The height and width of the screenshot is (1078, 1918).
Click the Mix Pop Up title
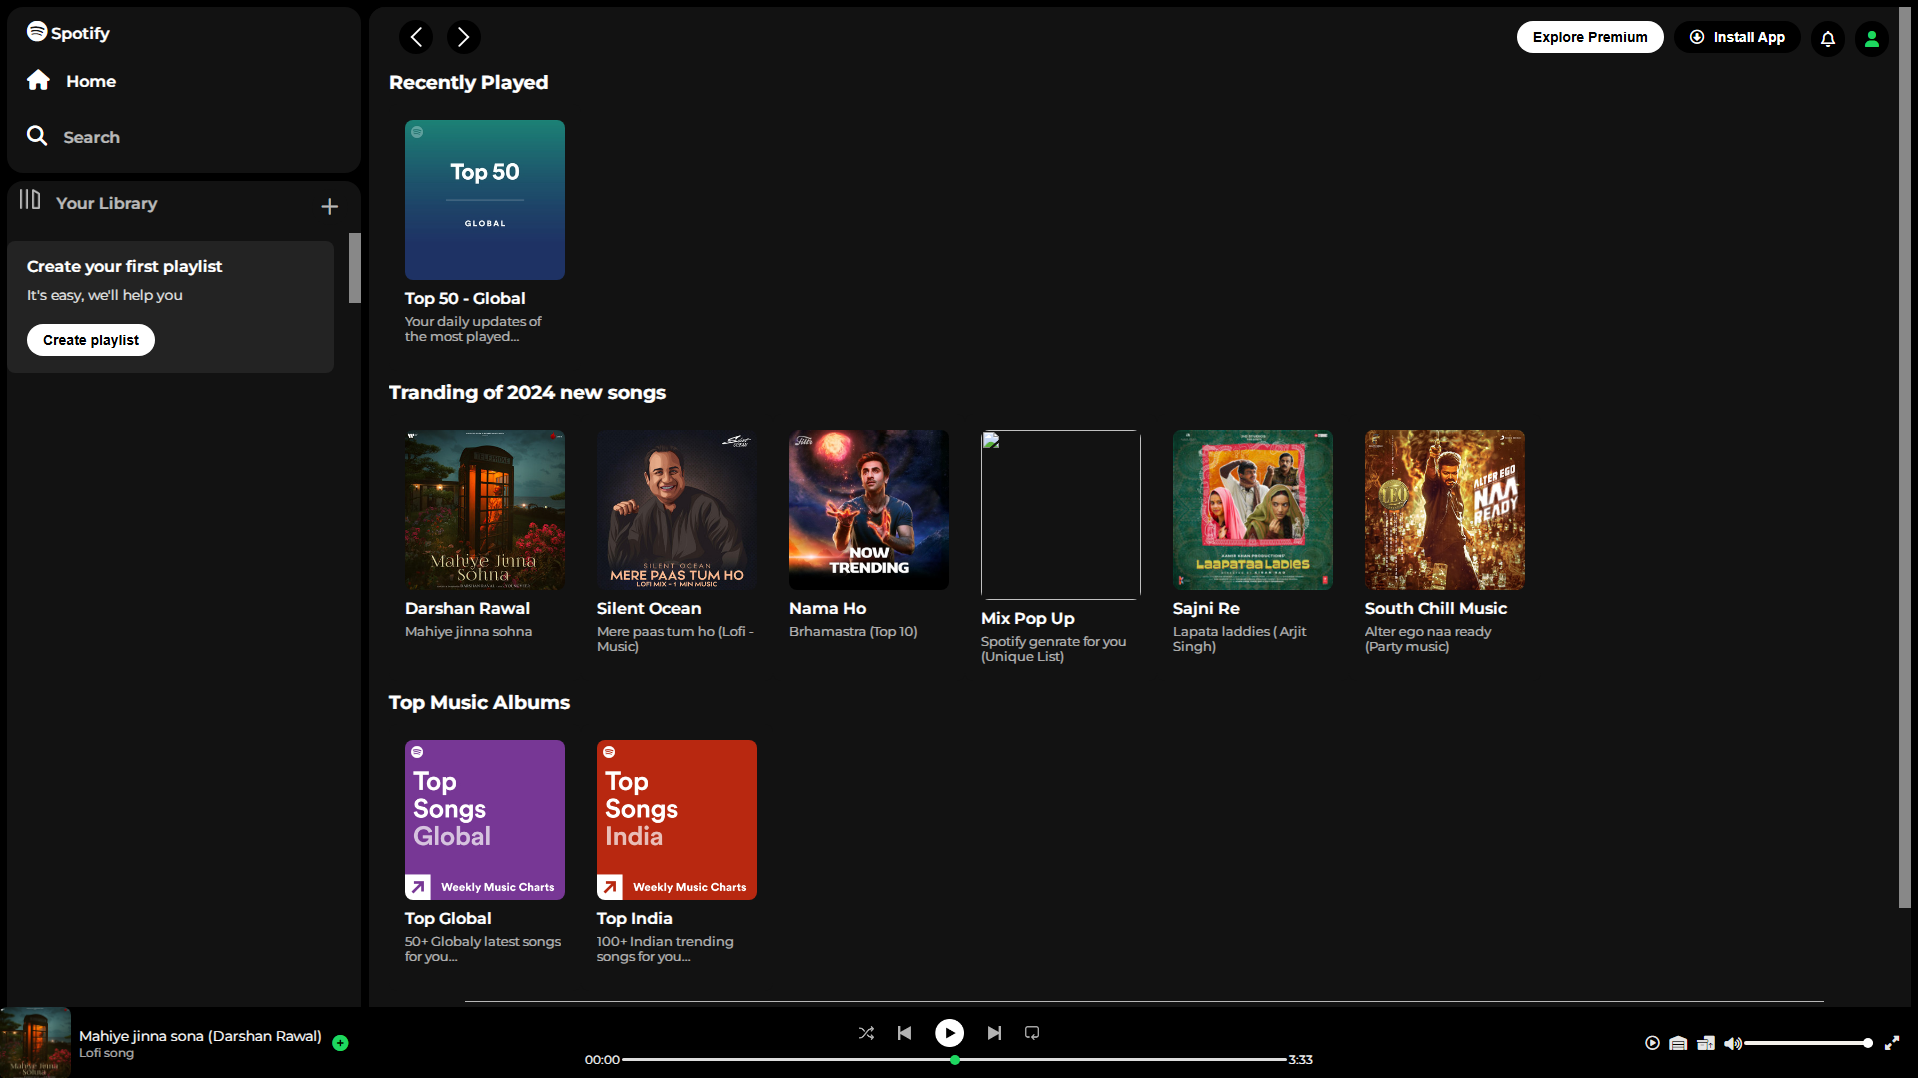click(x=1028, y=618)
